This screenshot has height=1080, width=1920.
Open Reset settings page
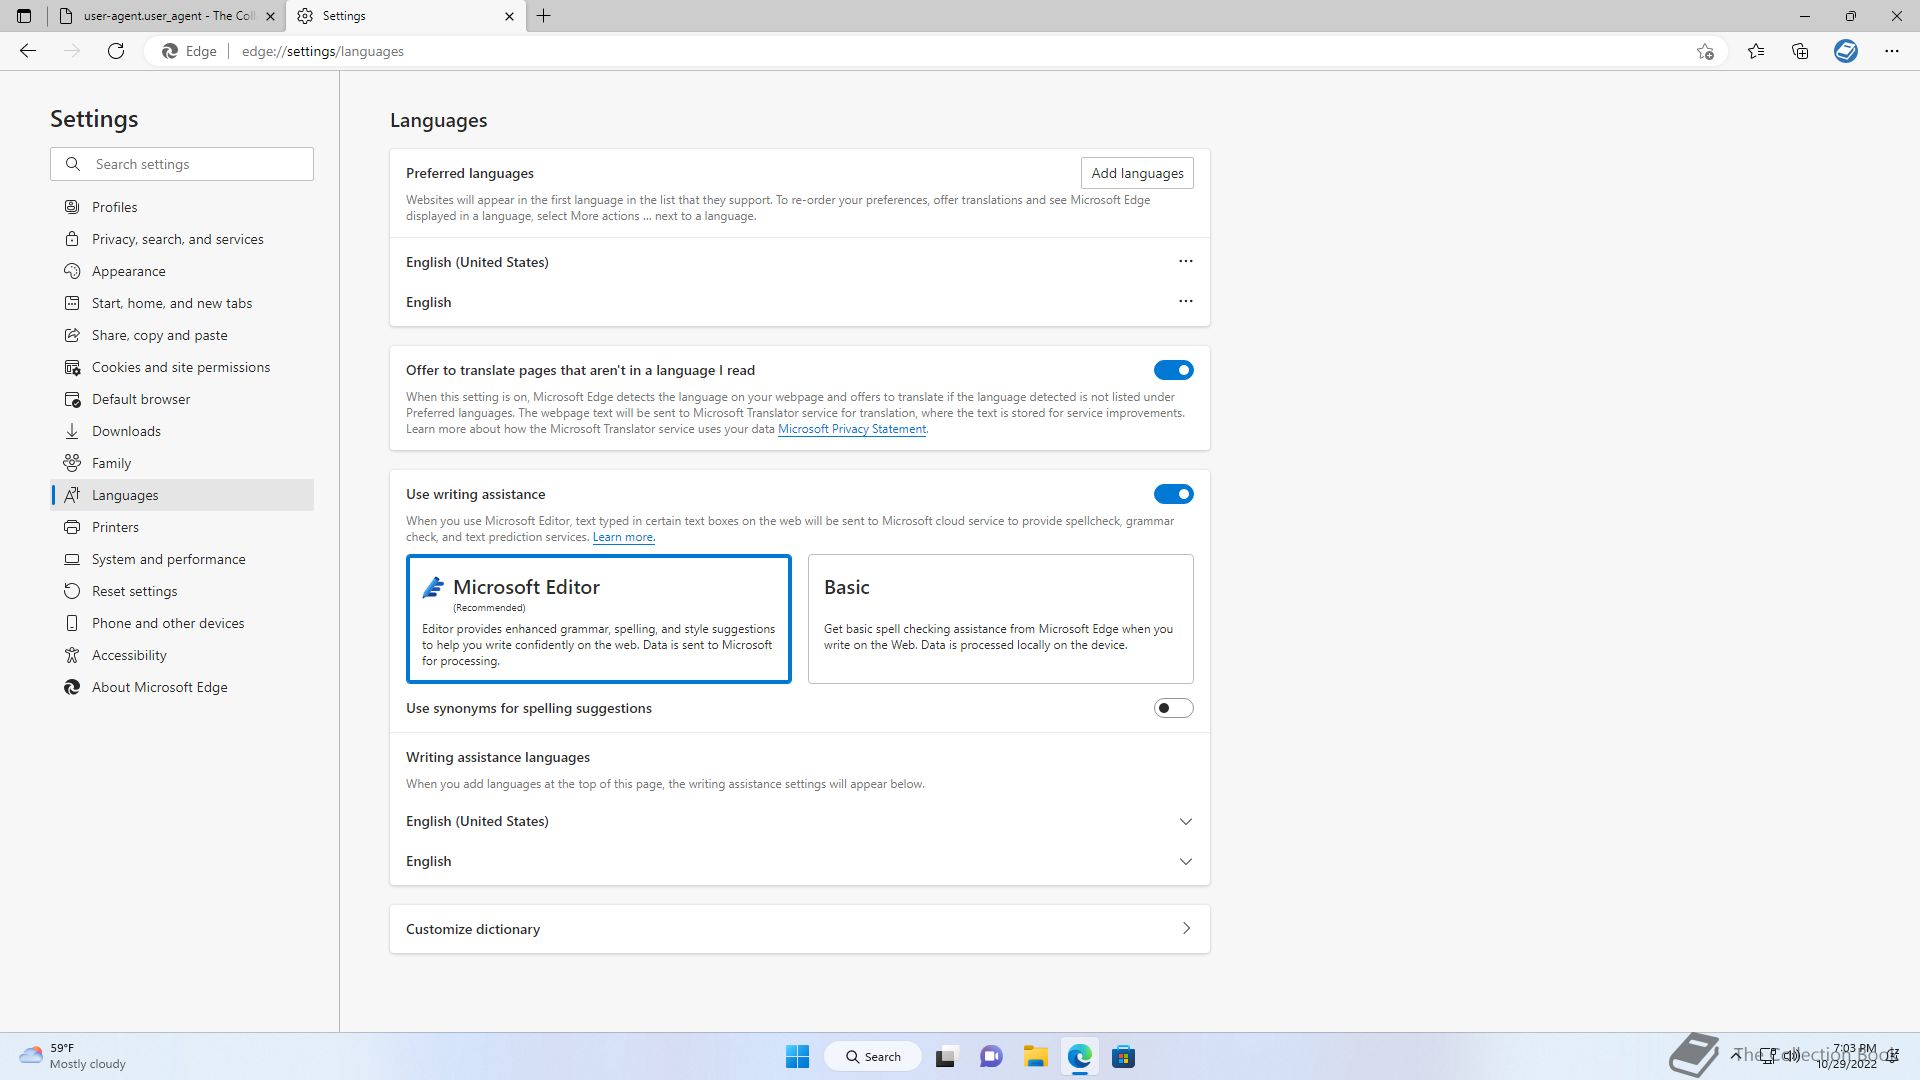[x=182, y=591]
